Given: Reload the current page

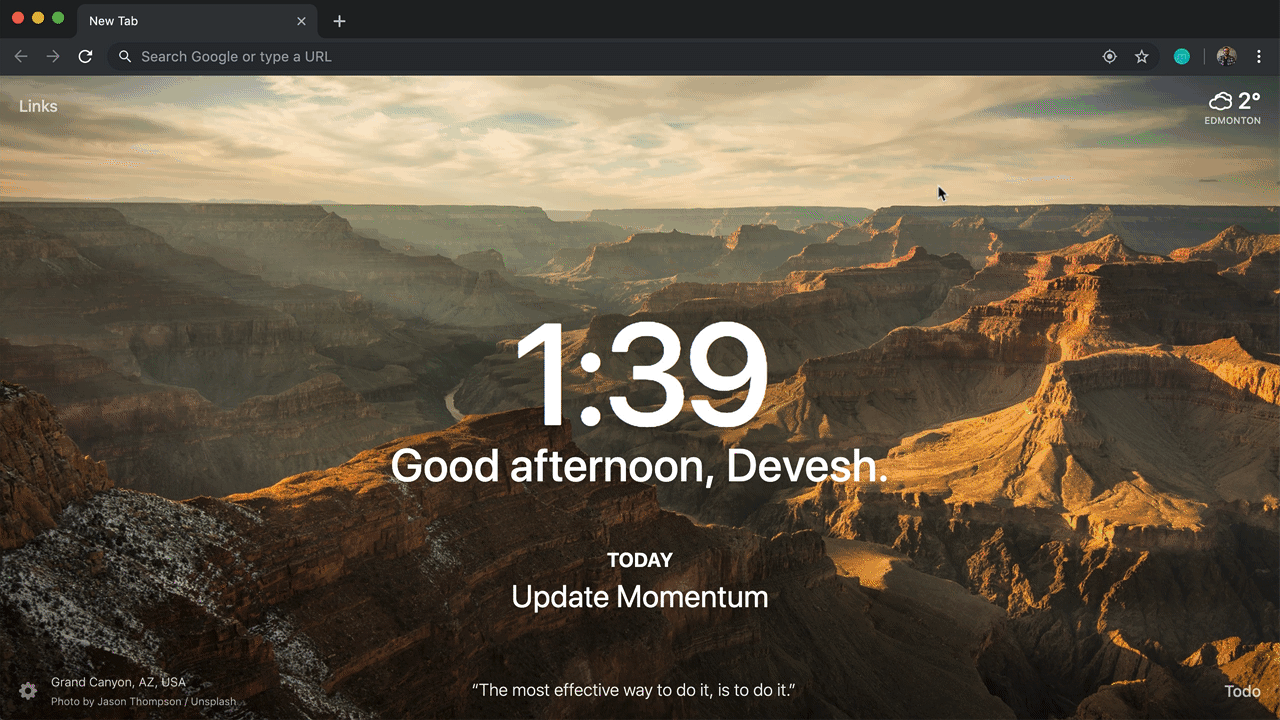Looking at the screenshot, I should (86, 57).
